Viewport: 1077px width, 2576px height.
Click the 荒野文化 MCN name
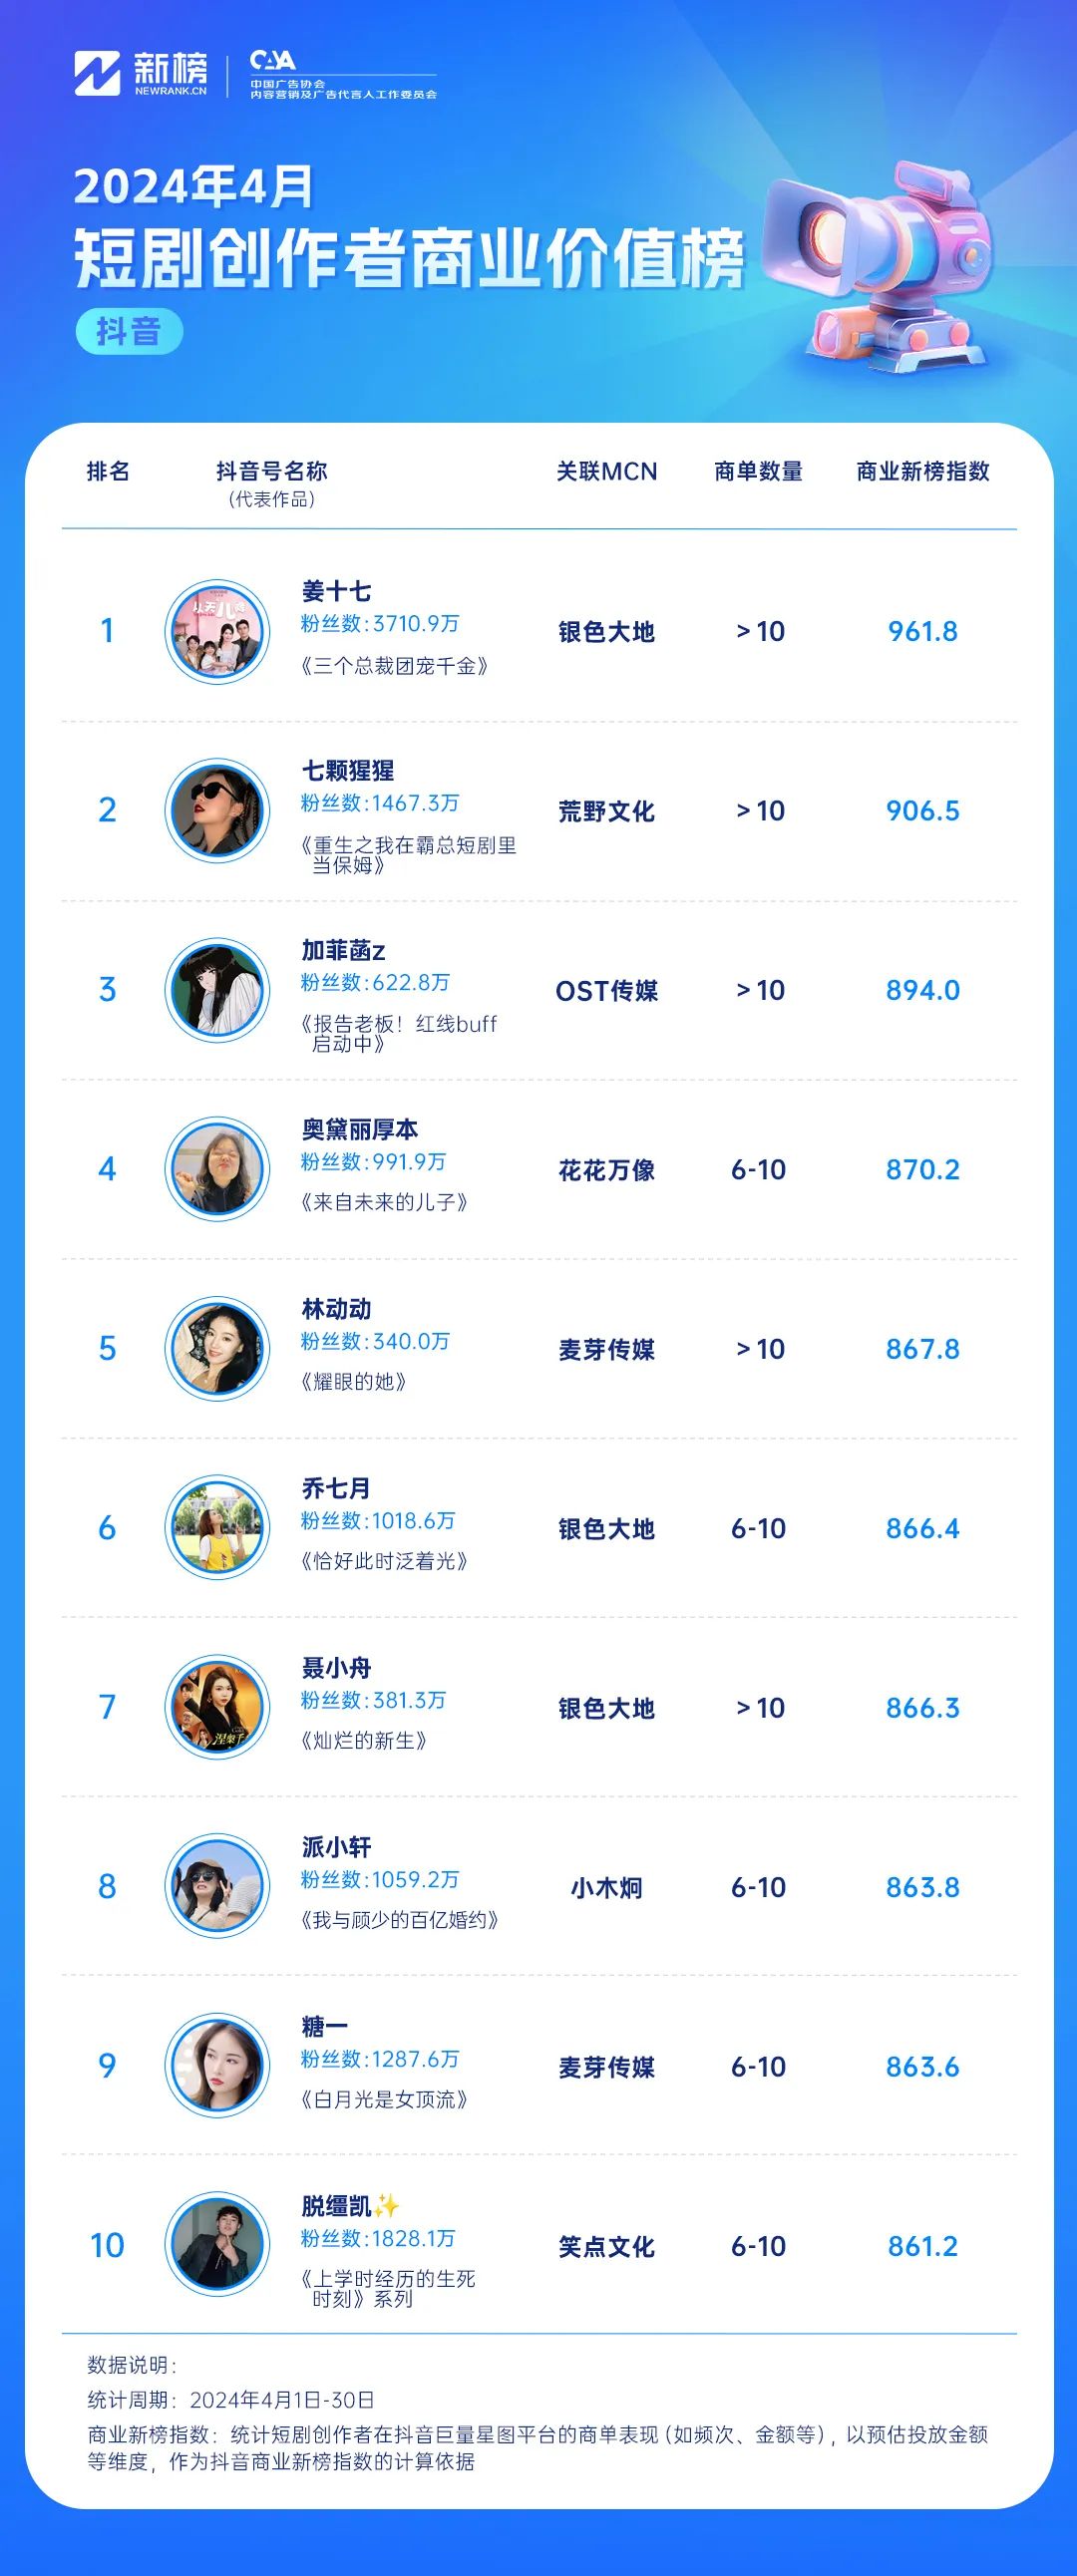coord(607,811)
